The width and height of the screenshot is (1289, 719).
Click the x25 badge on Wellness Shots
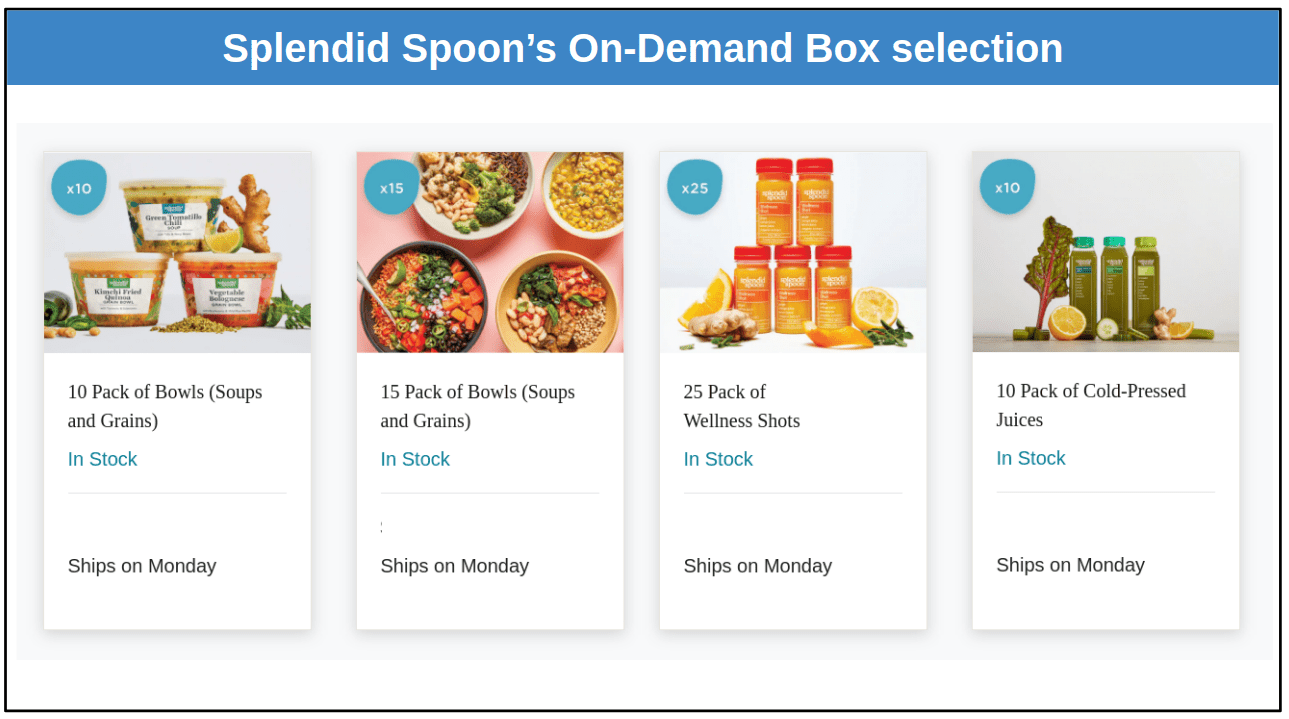(x=695, y=188)
